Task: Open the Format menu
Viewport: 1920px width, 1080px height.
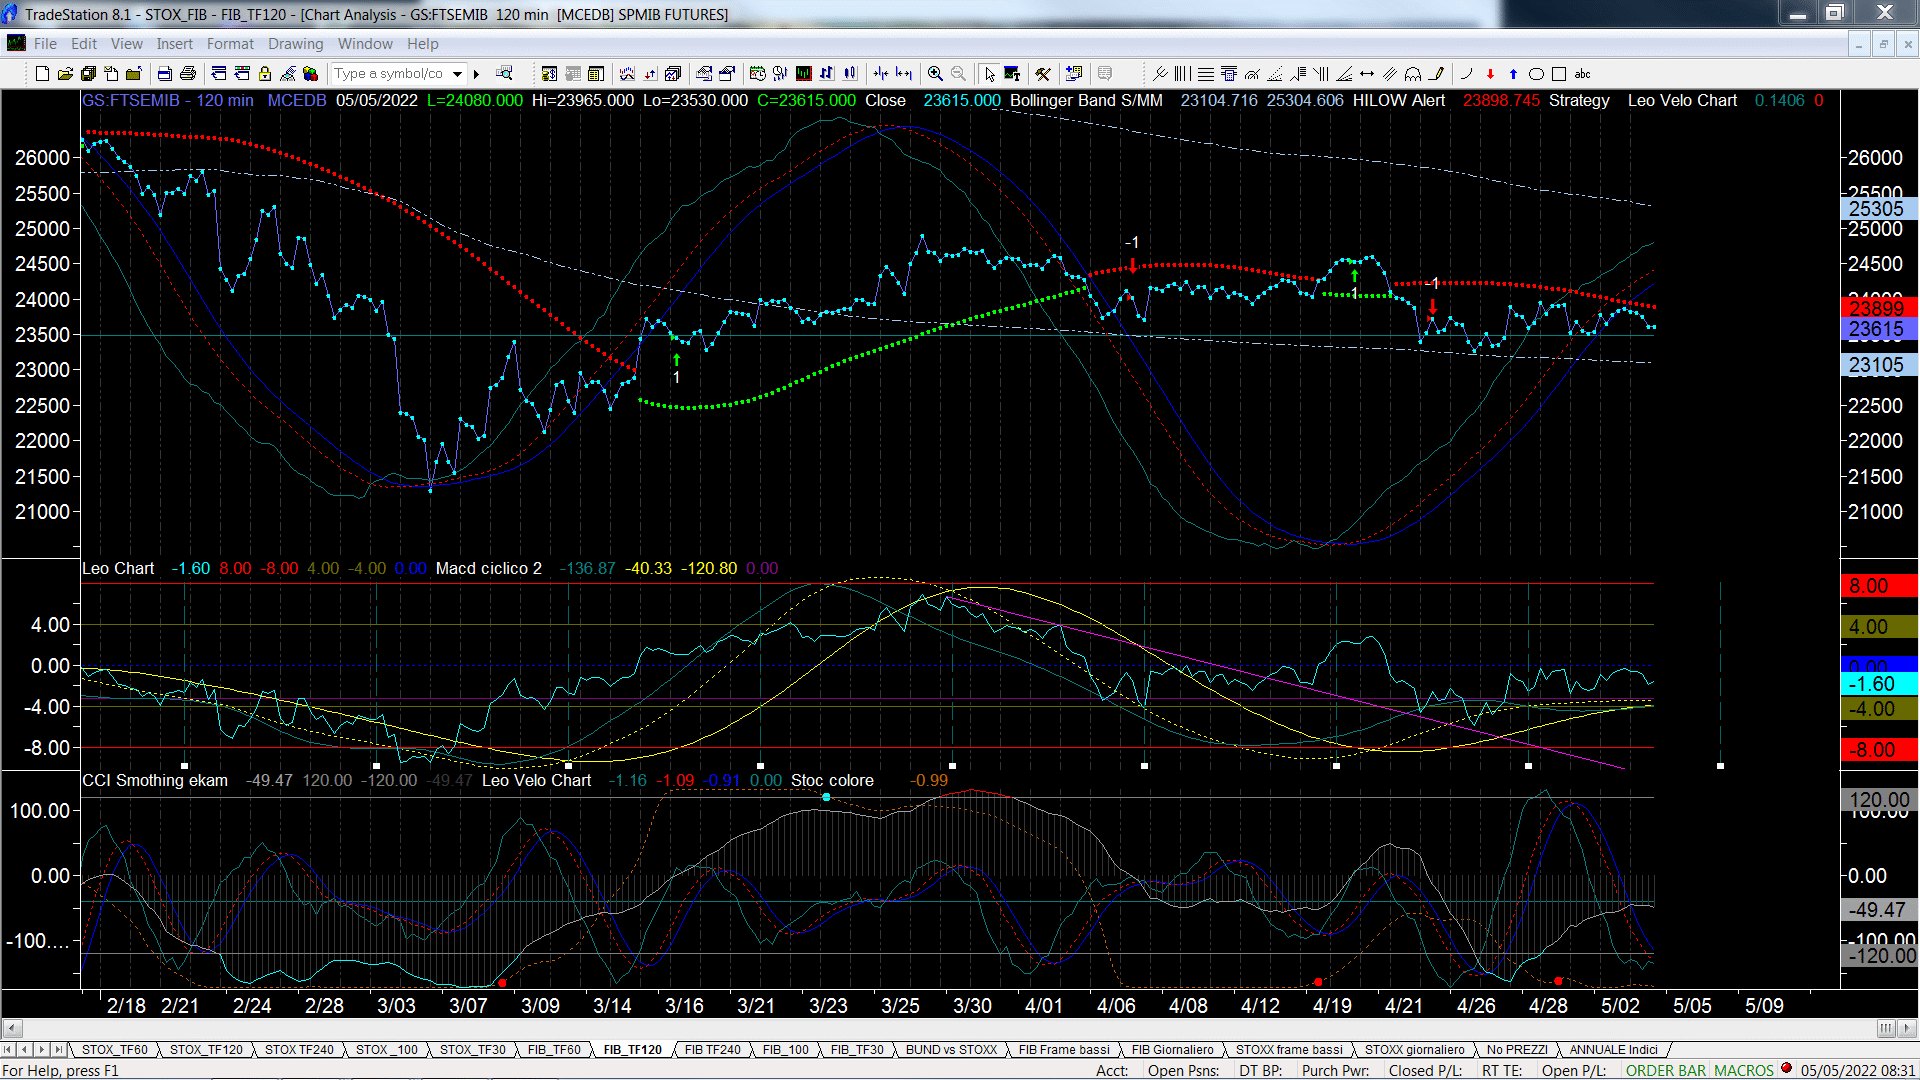Action: pos(230,44)
